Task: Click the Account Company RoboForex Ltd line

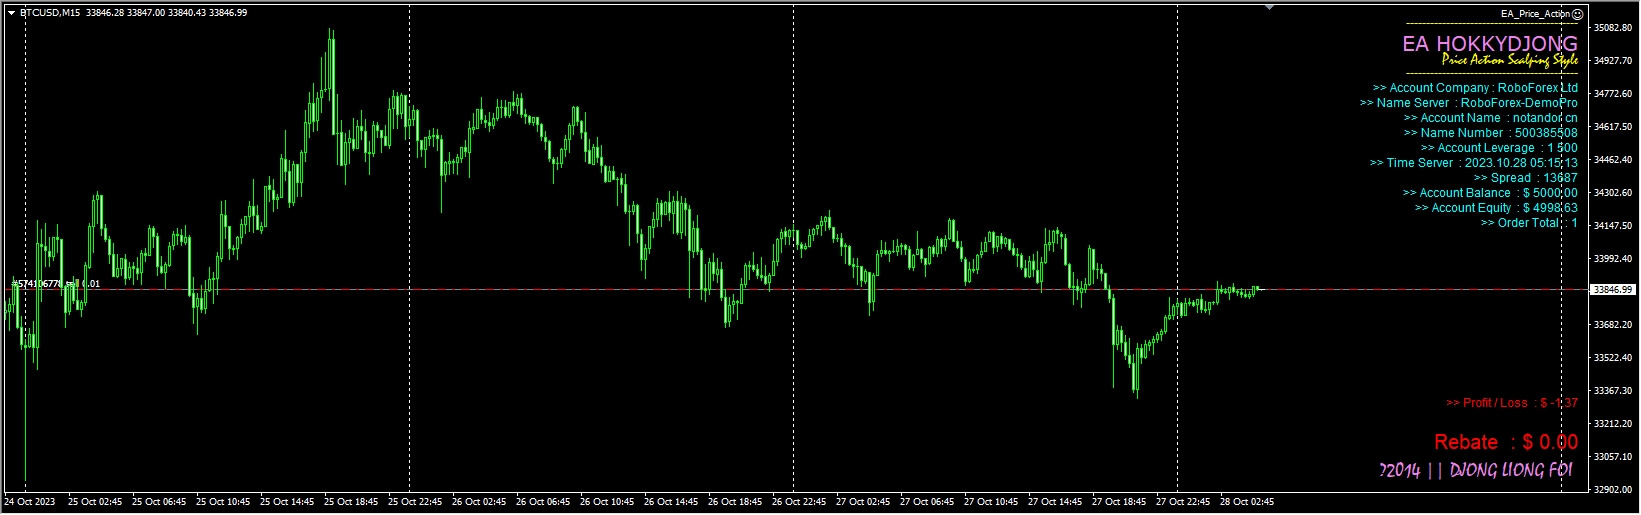Action: coord(1475,88)
